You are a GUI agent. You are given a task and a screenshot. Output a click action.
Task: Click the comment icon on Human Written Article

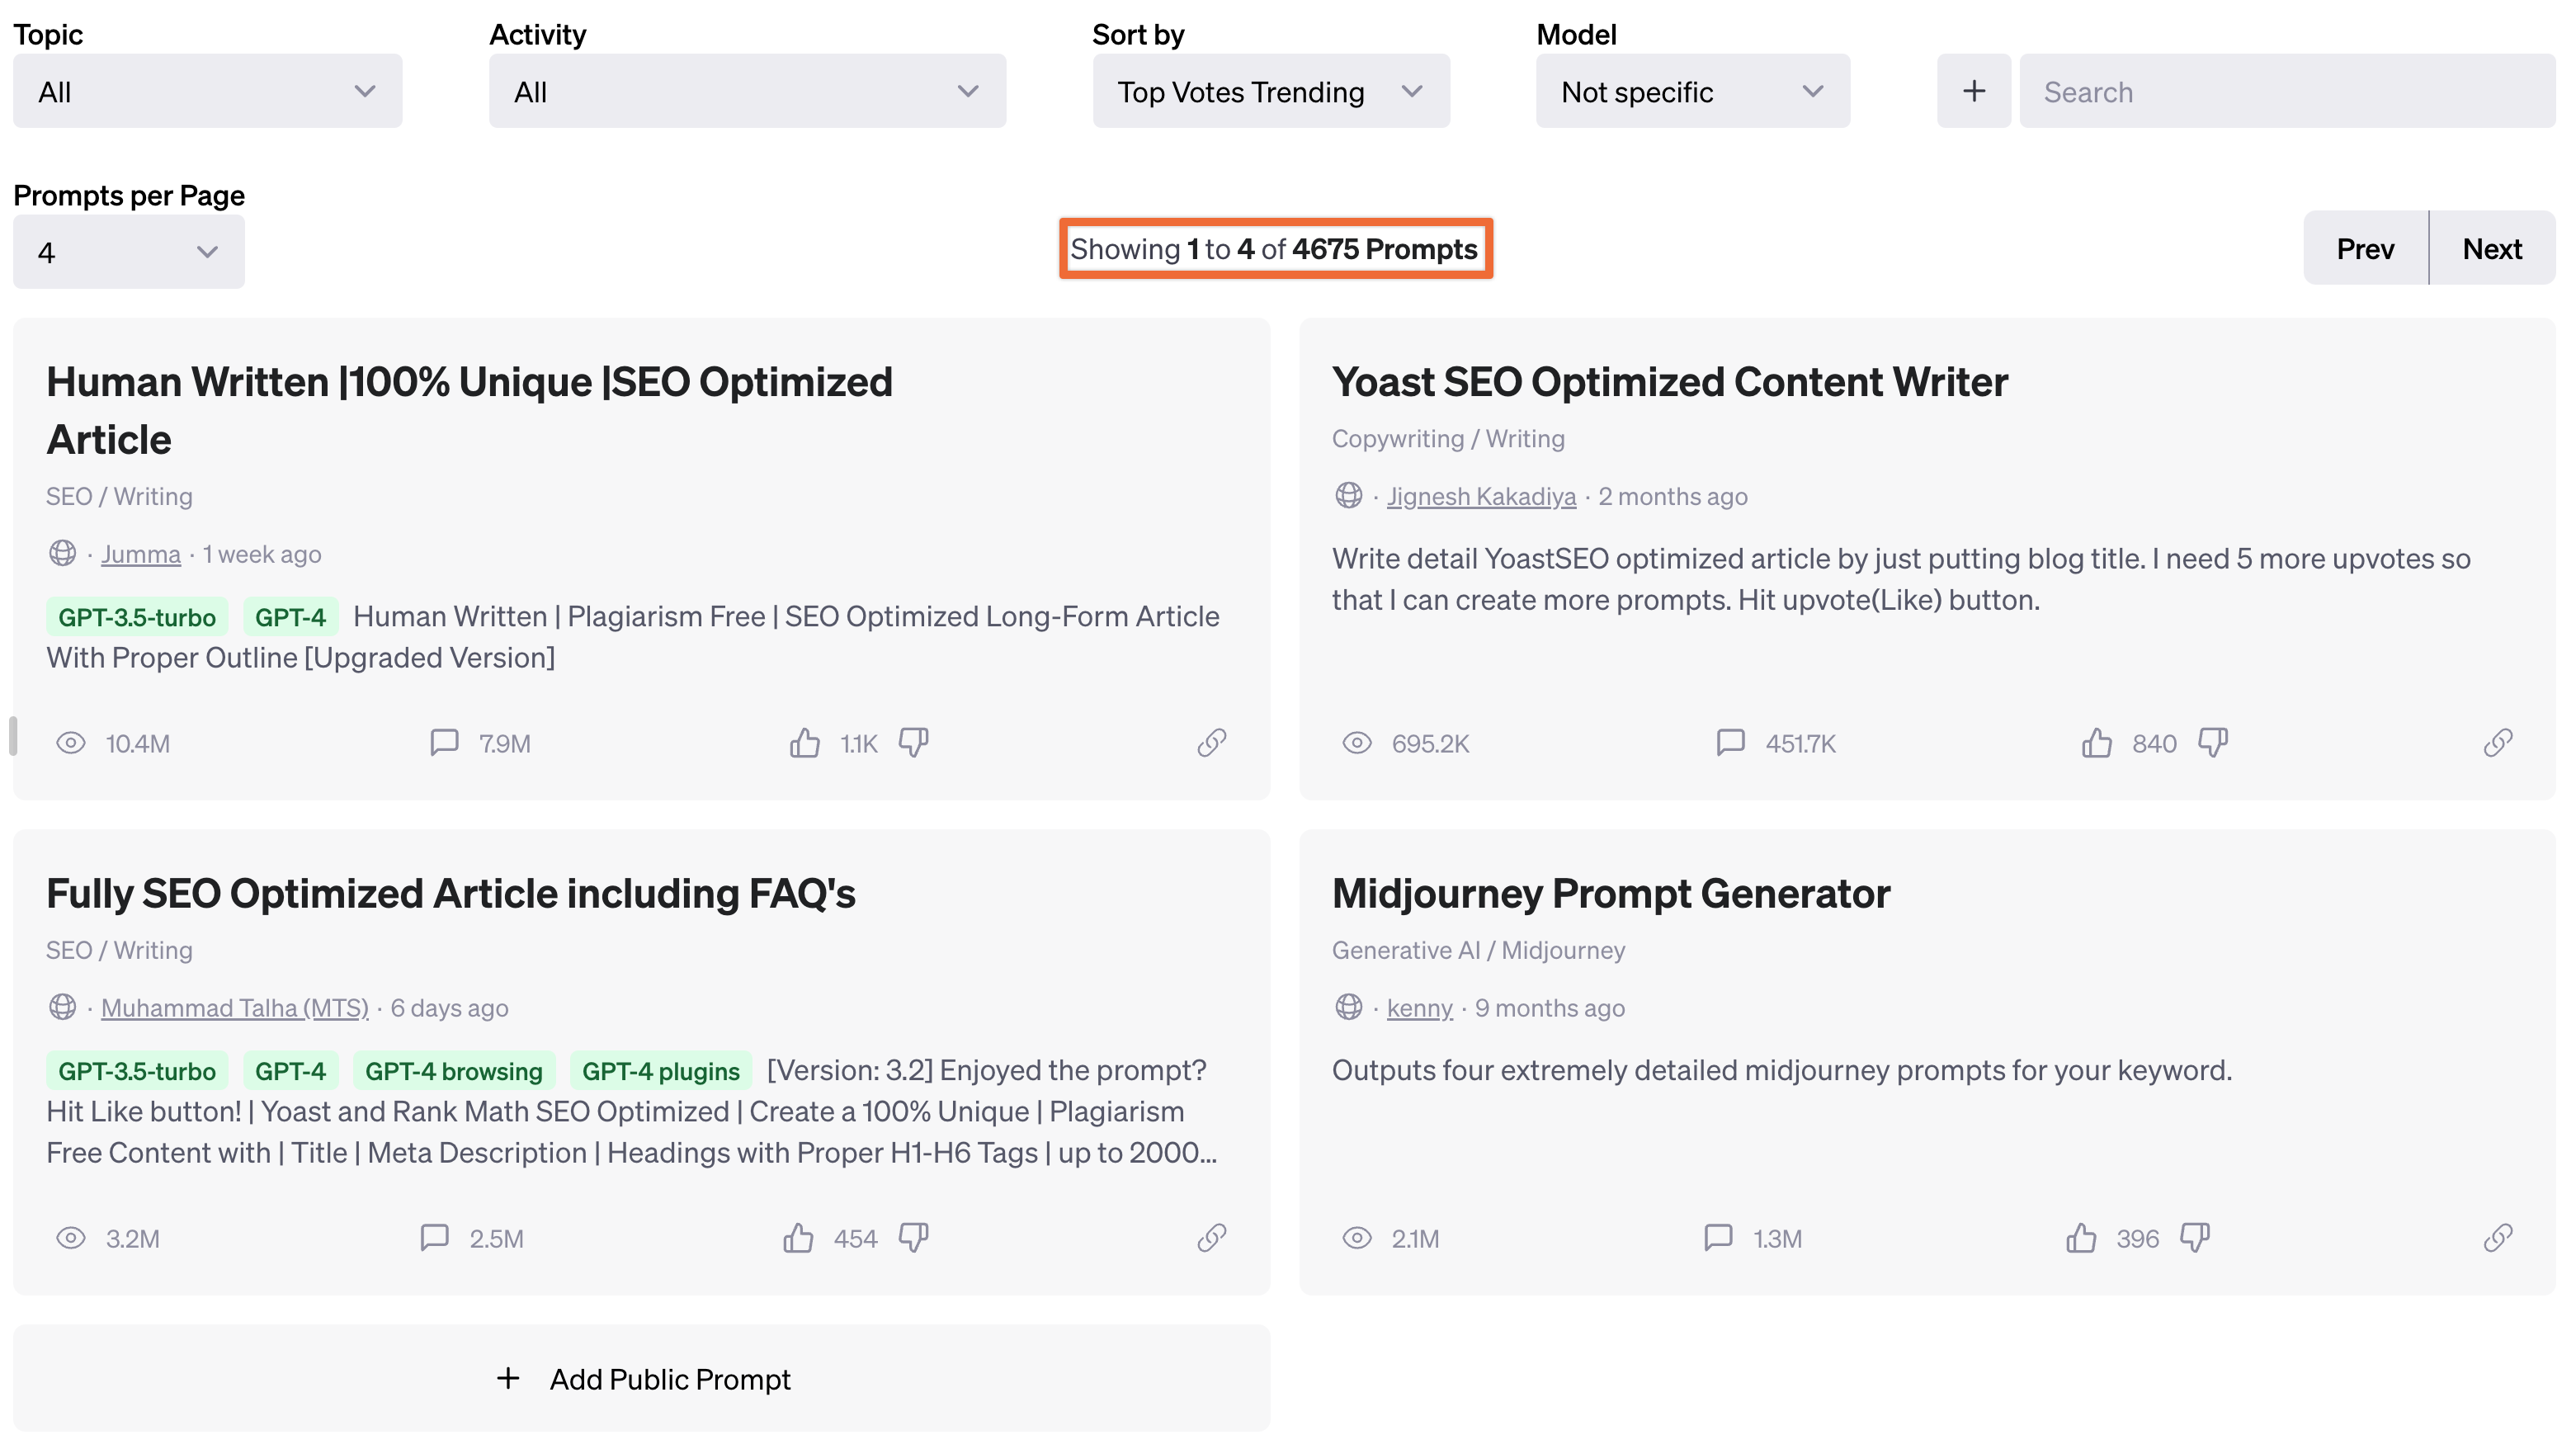click(444, 741)
